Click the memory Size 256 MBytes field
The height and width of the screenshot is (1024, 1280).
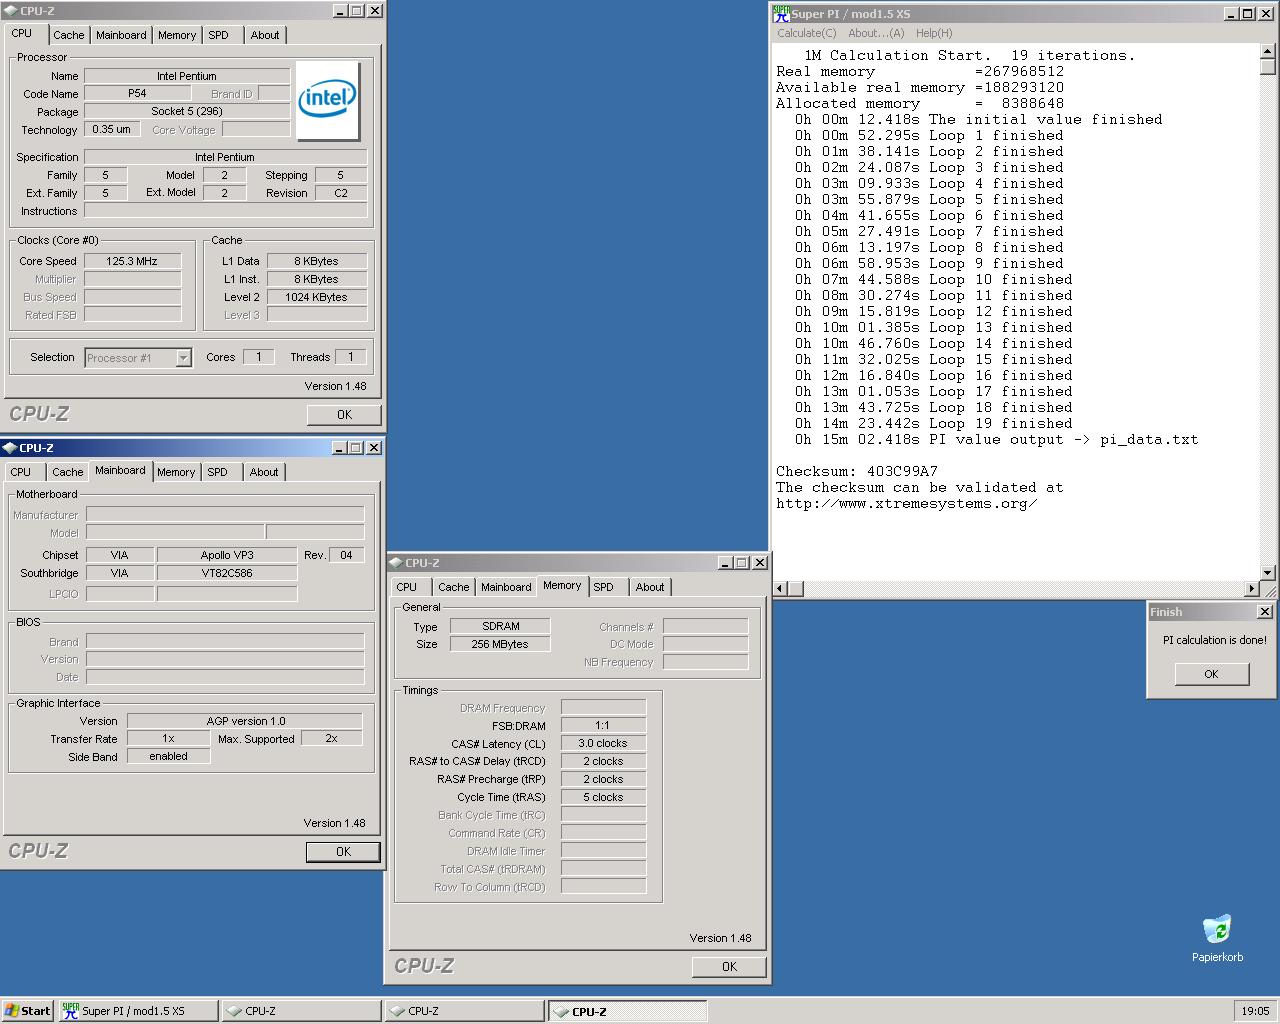tap(500, 644)
